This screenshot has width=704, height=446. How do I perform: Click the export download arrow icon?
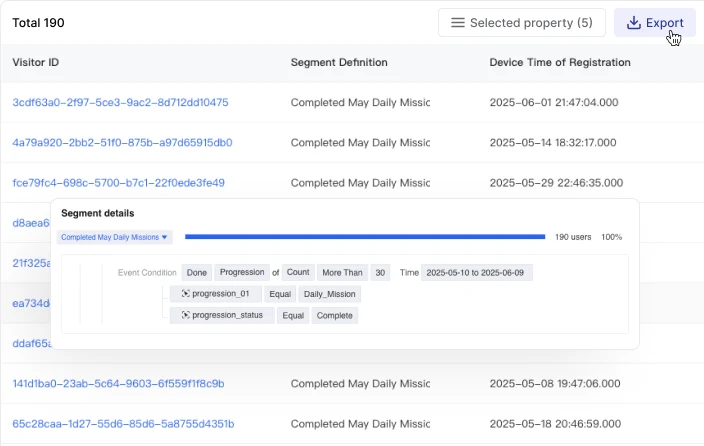[634, 23]
